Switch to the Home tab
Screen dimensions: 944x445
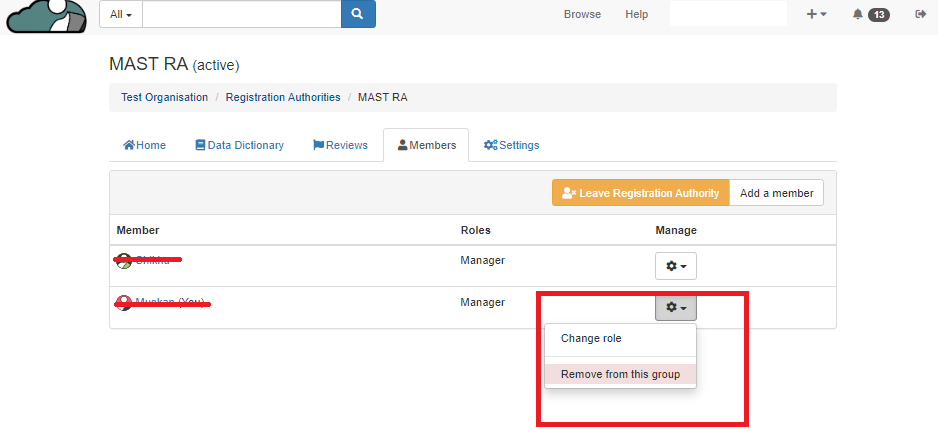tap(145, 145)
